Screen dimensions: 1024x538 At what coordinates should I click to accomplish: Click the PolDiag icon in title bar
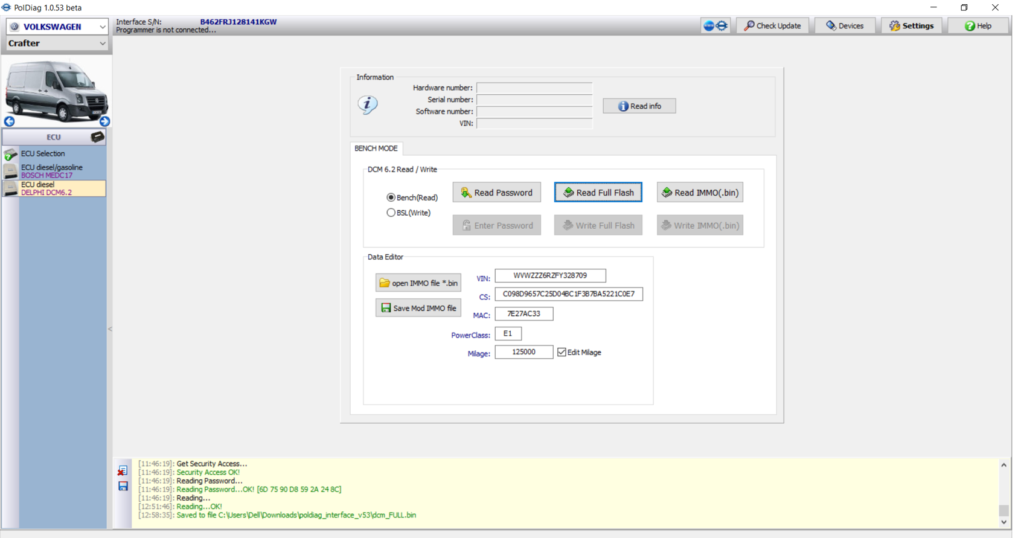coord(6,7)
